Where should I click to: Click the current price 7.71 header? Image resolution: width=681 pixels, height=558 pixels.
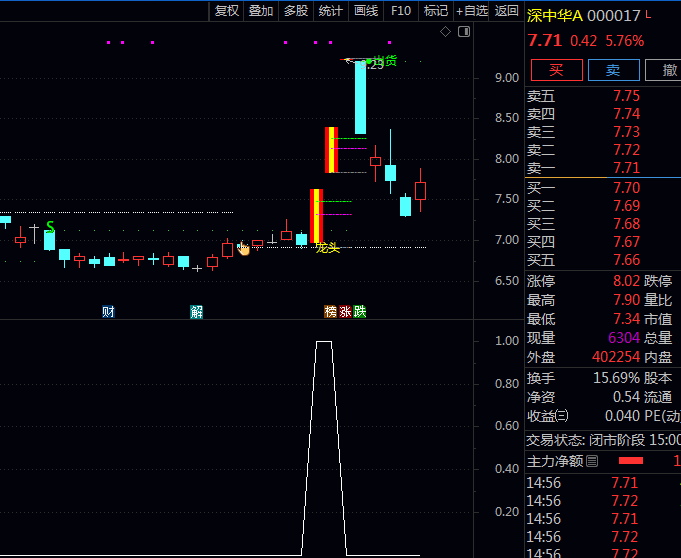(545, 41)
